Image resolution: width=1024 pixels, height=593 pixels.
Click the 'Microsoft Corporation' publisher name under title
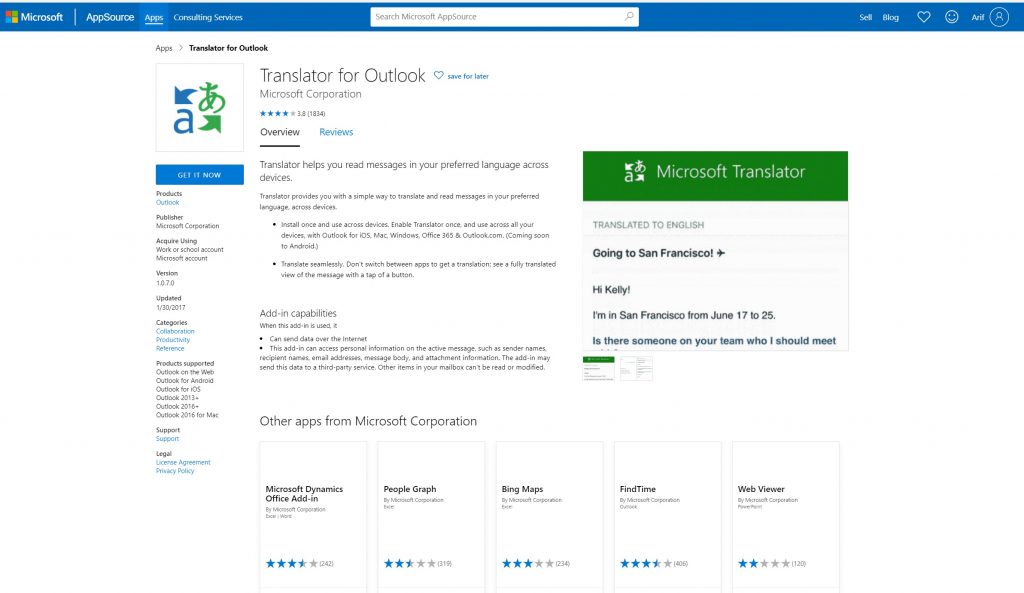tap(310, 94)
